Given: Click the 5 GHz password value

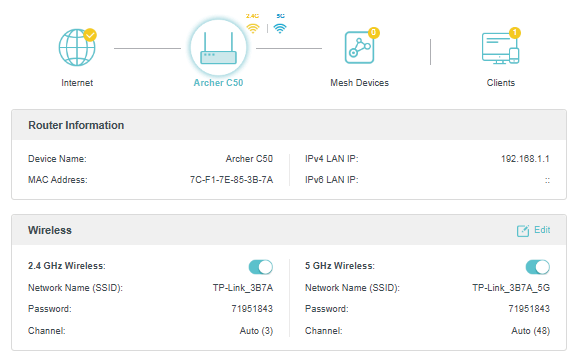Looking at the screenshot, I should [x=529, y=309].
